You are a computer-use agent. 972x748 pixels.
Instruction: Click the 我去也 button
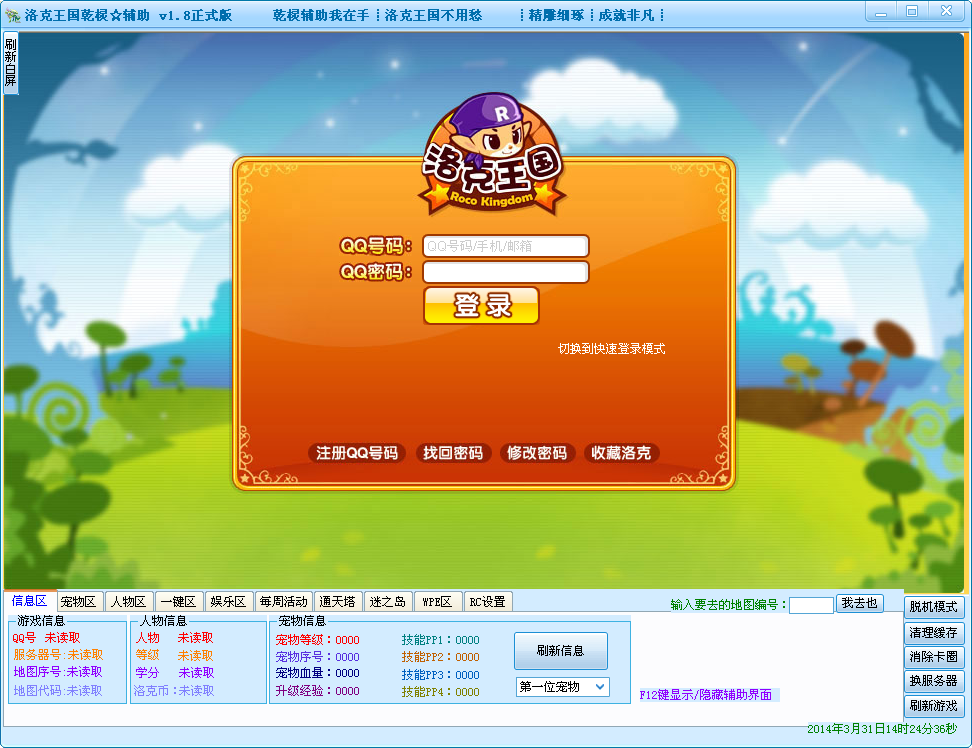(x=859, y=603)
